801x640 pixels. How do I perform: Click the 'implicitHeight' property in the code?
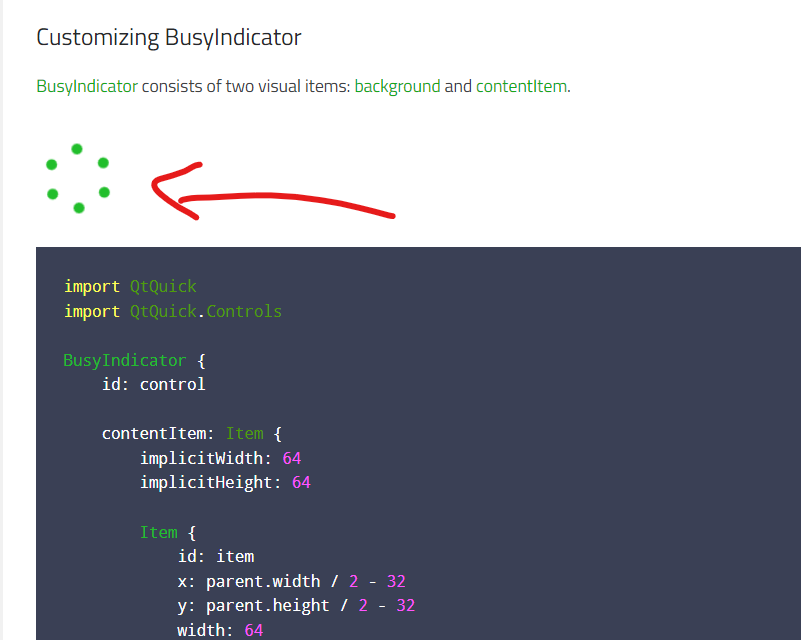pos(211,482)
